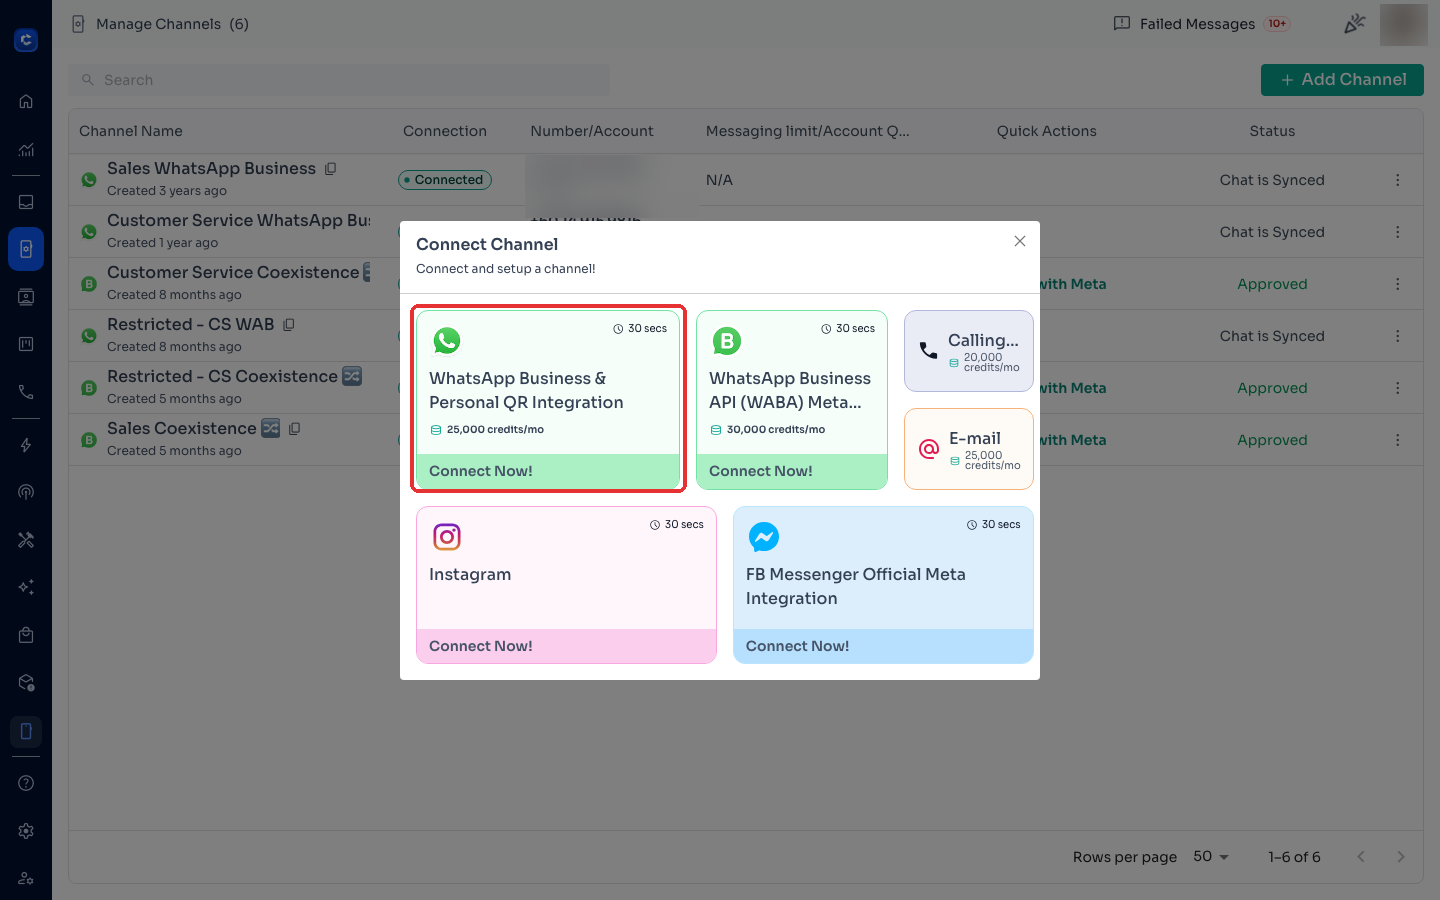Open the lightning bolt automation icon in the sidebar
Screen dimensions: 1440x900
pos(26,445)
